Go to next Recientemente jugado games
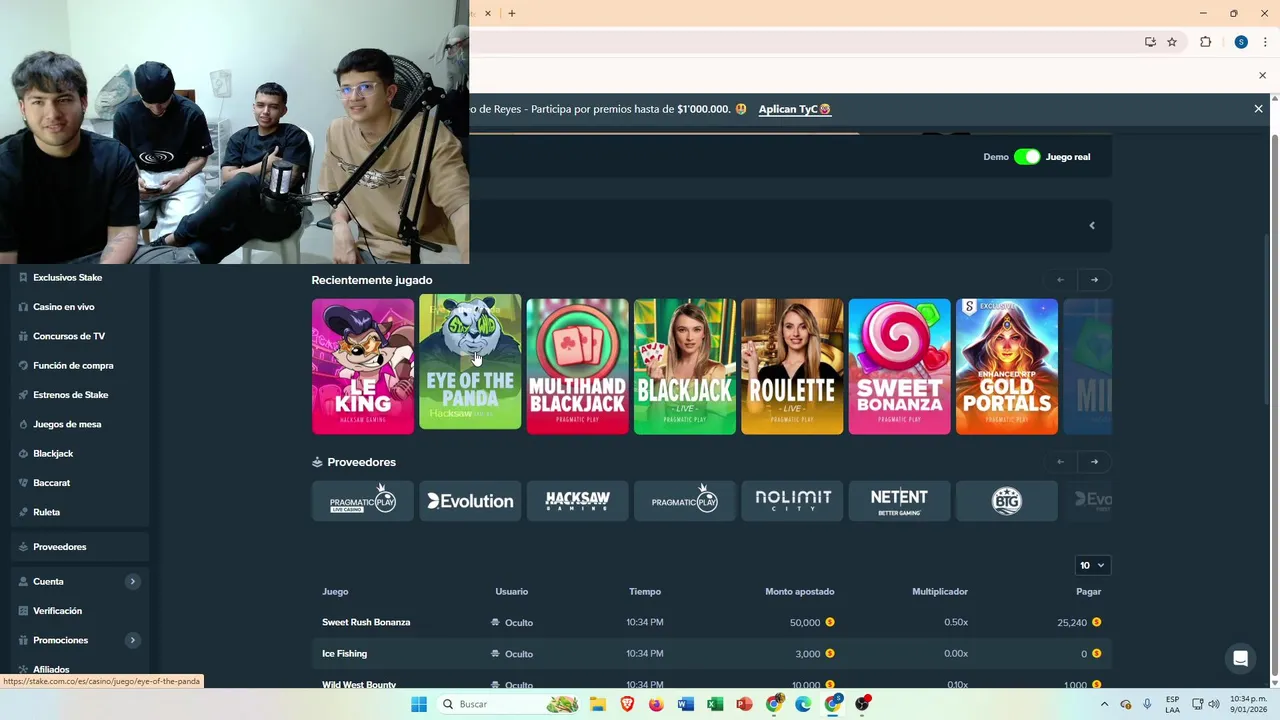1280x720 pixels. click(1094, 280)
